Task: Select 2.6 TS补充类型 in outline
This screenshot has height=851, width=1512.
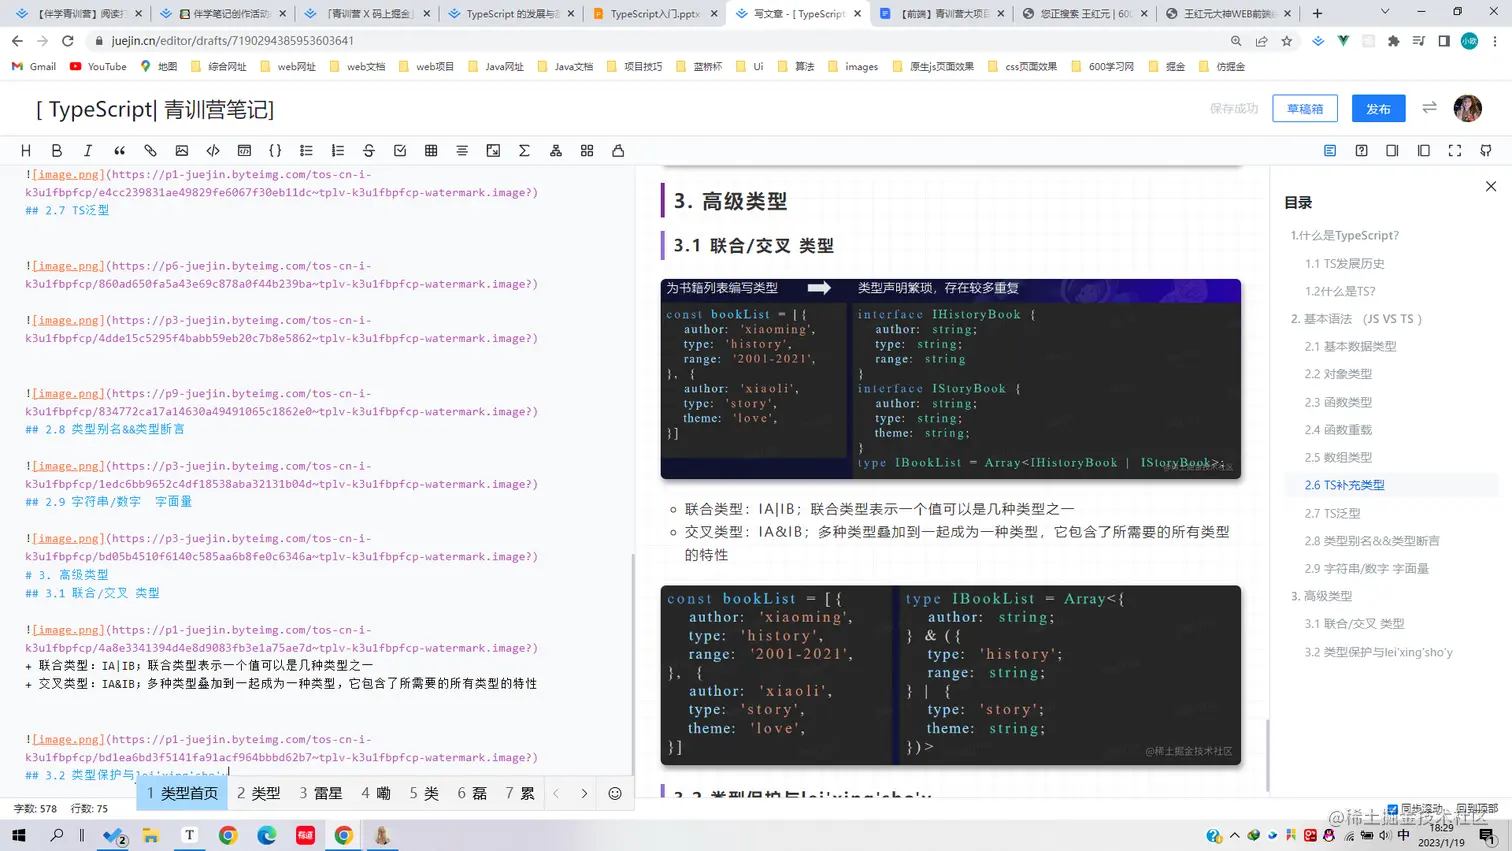Action: click(1344, 485)
